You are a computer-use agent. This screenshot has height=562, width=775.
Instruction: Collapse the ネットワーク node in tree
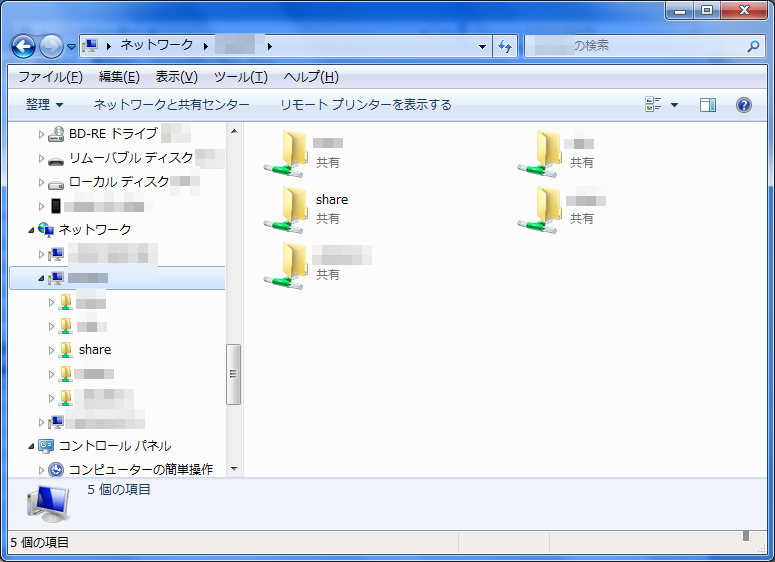pyautogui.click(x=31, y=230)
